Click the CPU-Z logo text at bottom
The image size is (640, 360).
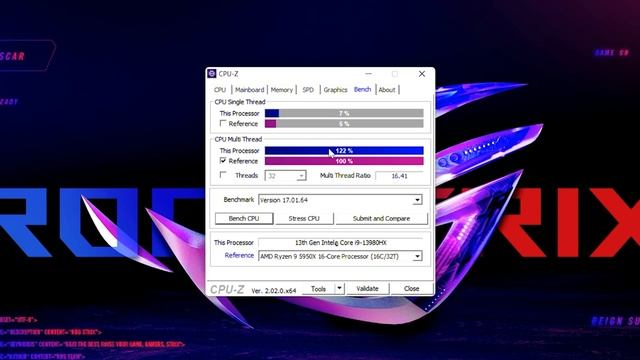(x=227, y=289)
